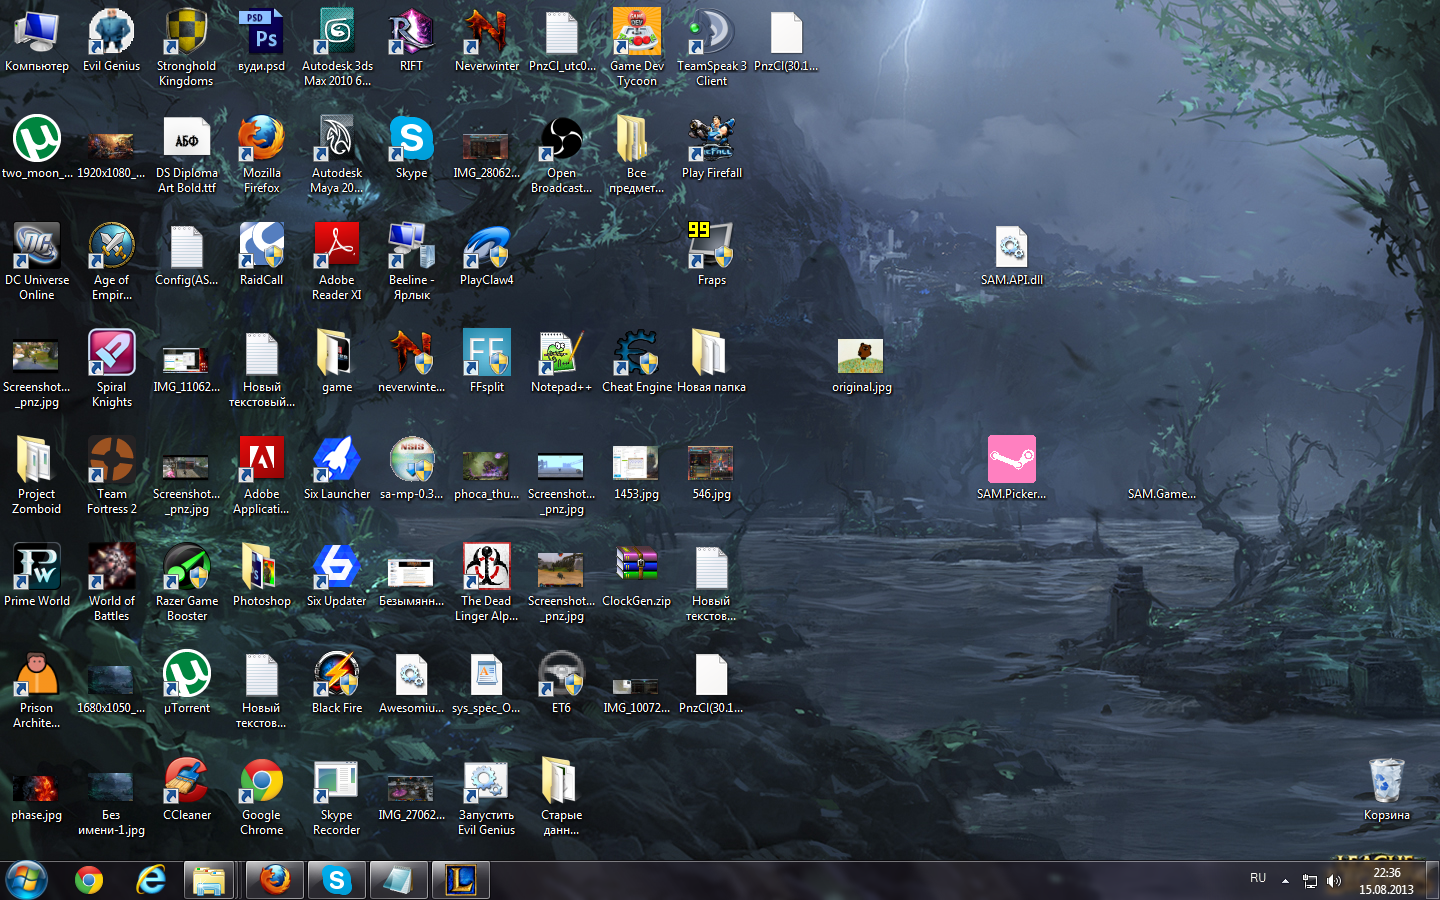The height and width of the screenshot is (900, 1440).
Task: Open Game Dev Tycoon shortcut
Action: pyautogui.click(x=637, y=47)
